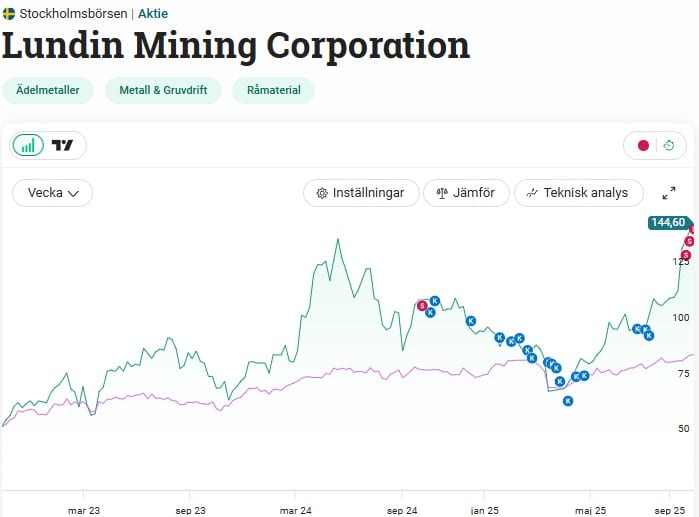This screenshot has width=699, height=517.
Task: Open the Vecka interval dropdown
Action: point(53,193)
